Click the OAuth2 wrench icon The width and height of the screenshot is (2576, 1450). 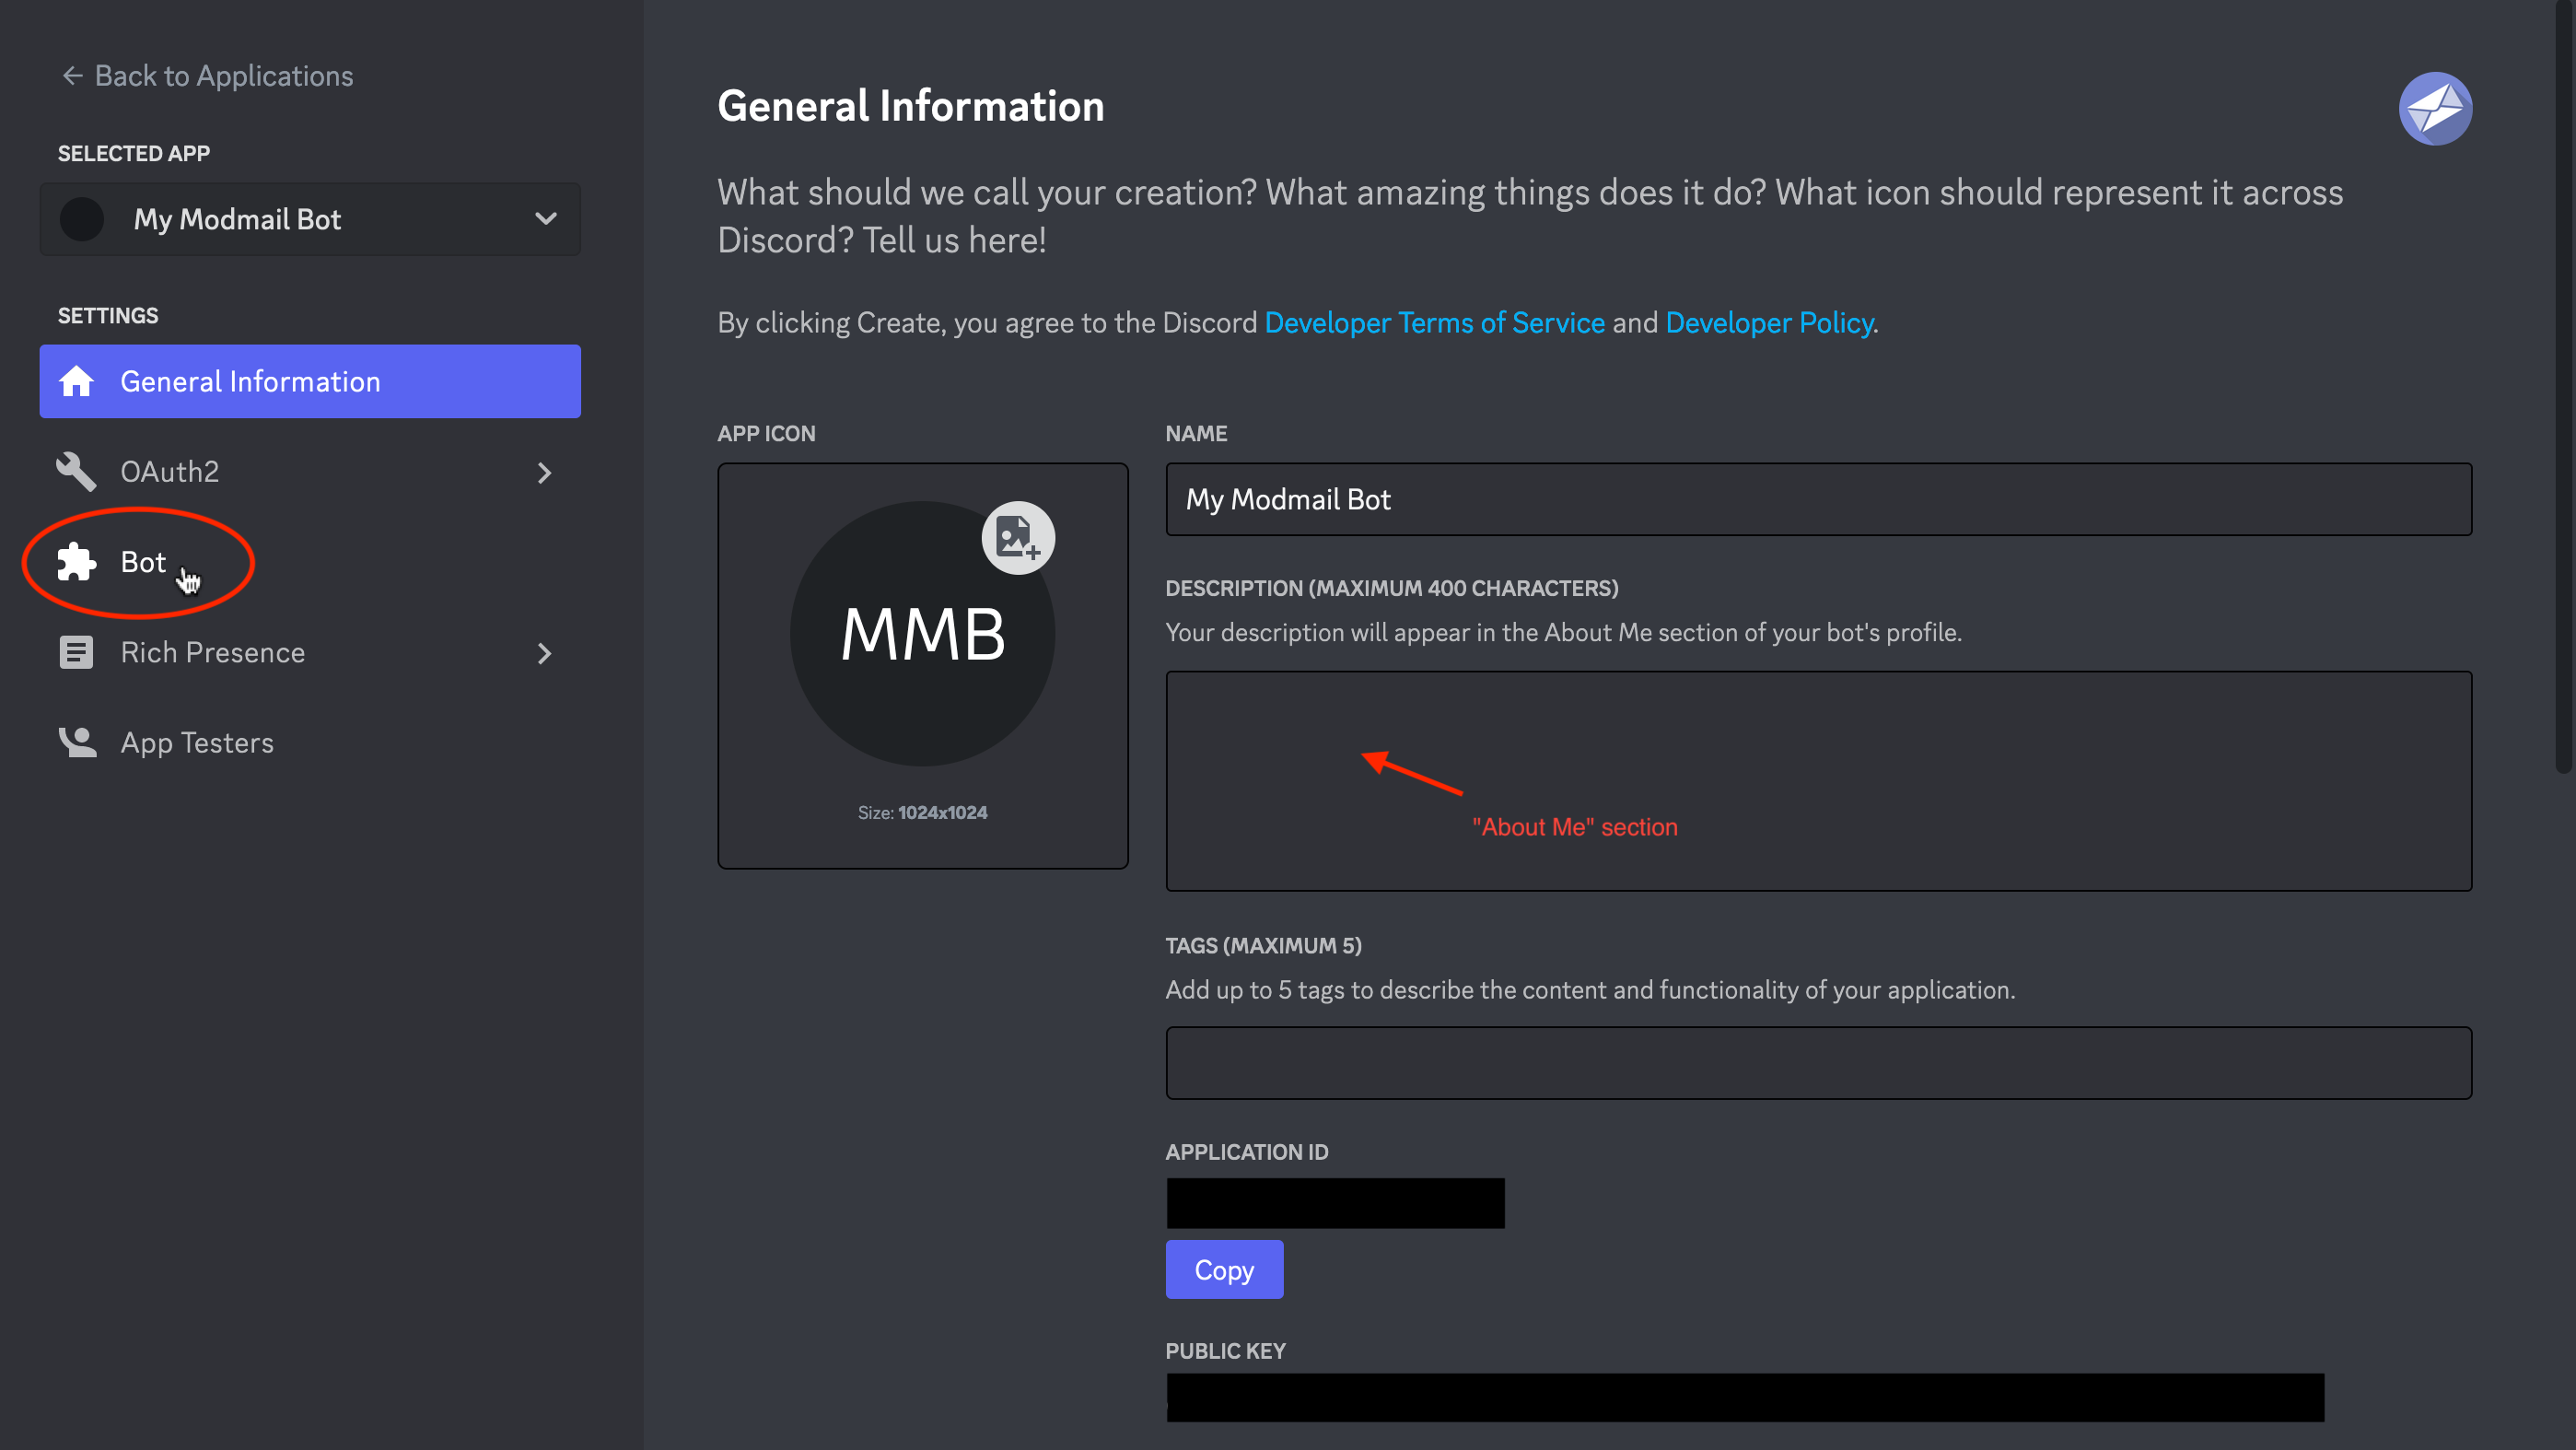point(76,471)
